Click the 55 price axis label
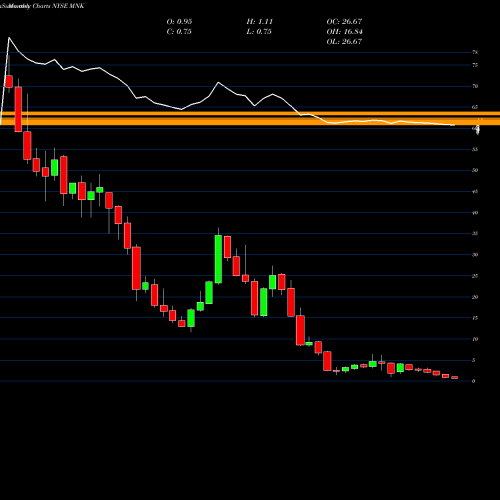The width and height of the screenshot is (500, 500). 475,149
